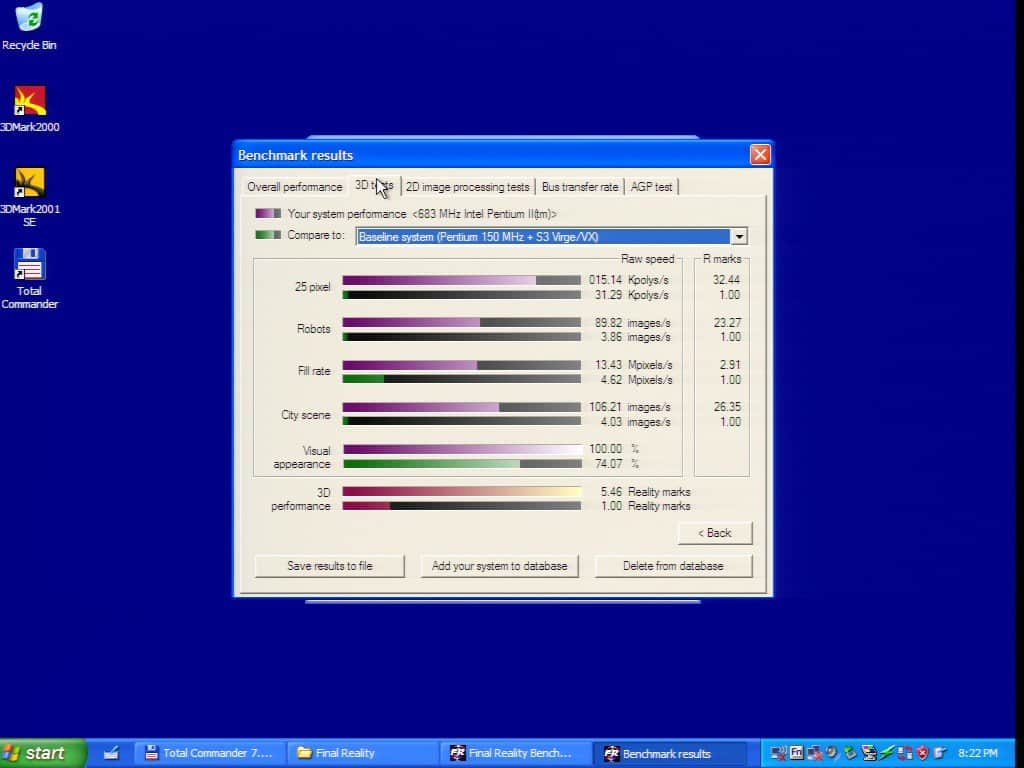The height and width of the screenshot is (768, 1024).
Task: Click the "683 MHz Intel Pentium II" text
Action: pyautogui.click(x=484, y=214)
